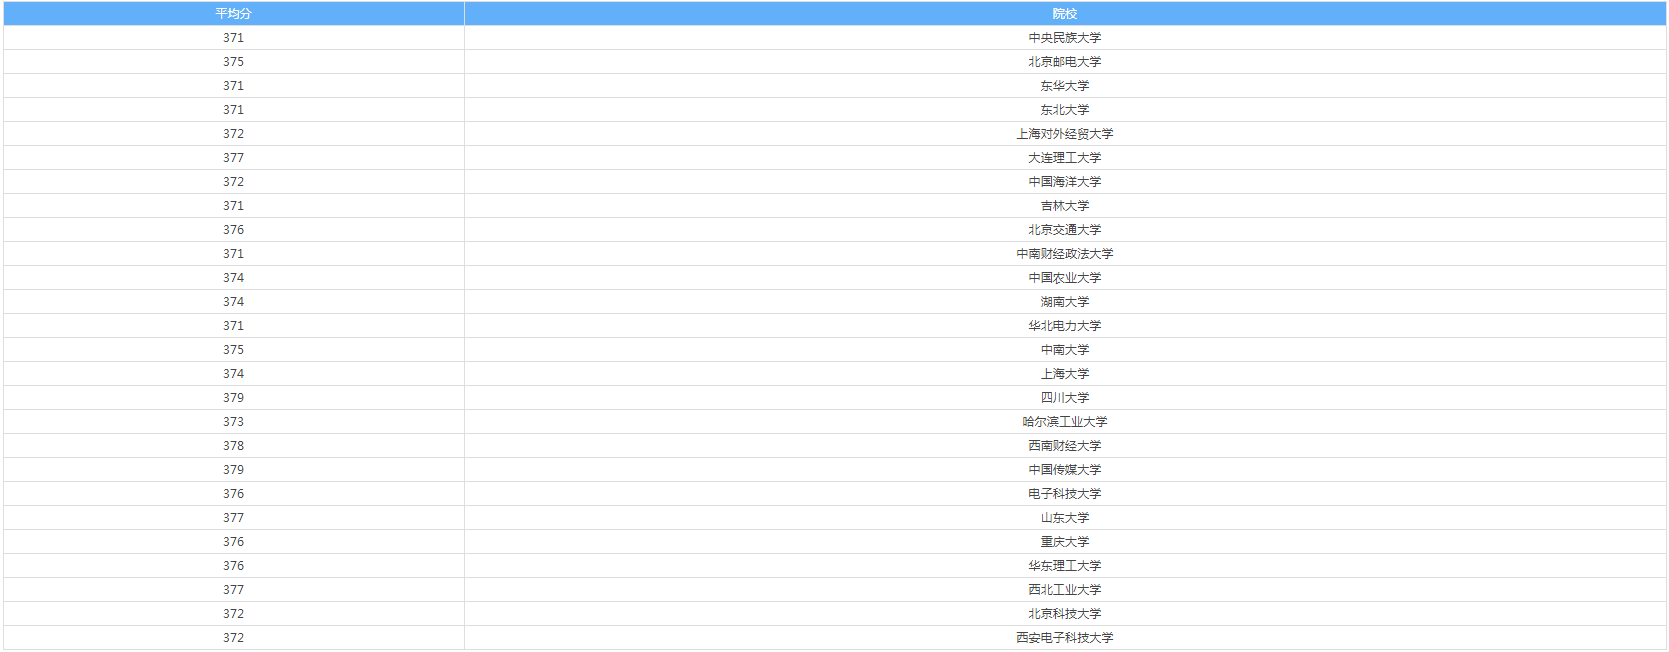
Task: Select the 吉林大学 cell
Action: click(x=1065, y=206)
